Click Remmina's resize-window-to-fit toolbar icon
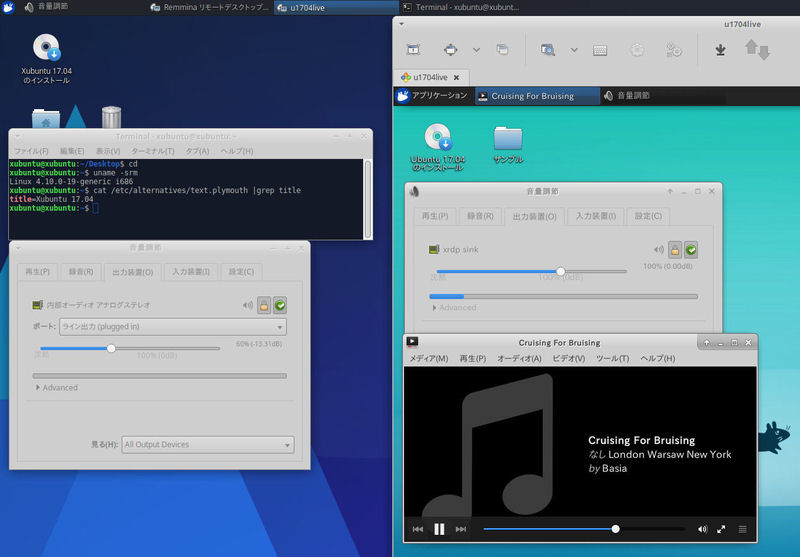Screen dimensions: 800x557 (413, 49)
